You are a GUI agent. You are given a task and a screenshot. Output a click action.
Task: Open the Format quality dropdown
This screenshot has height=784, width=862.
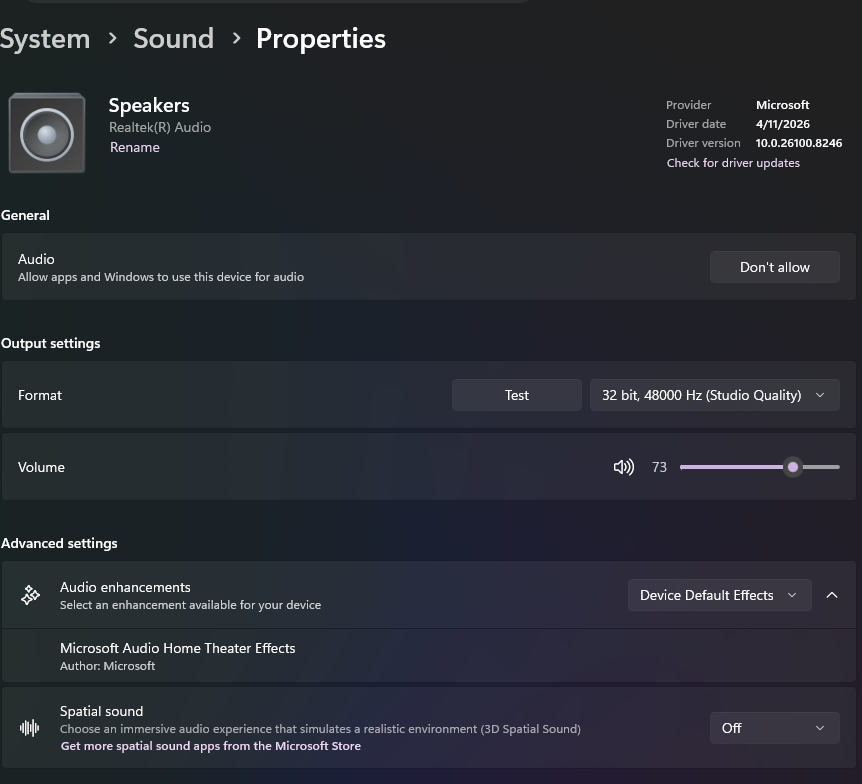714,395
